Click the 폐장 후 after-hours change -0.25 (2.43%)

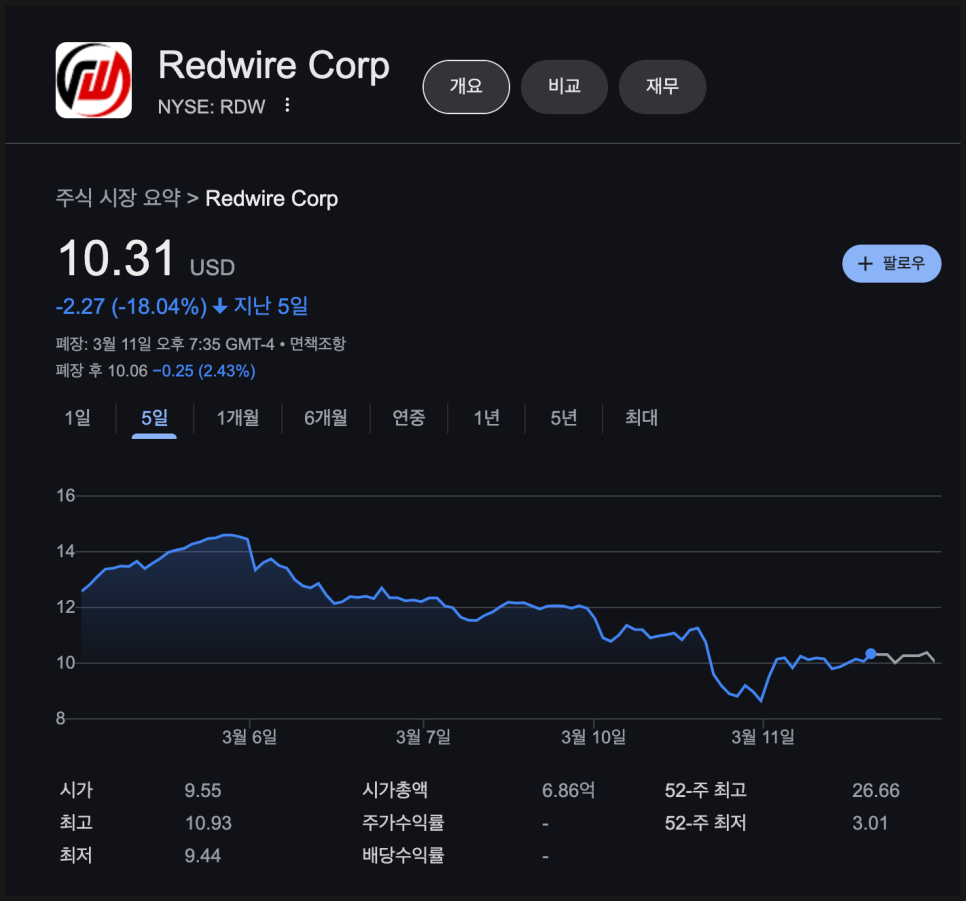204,371
